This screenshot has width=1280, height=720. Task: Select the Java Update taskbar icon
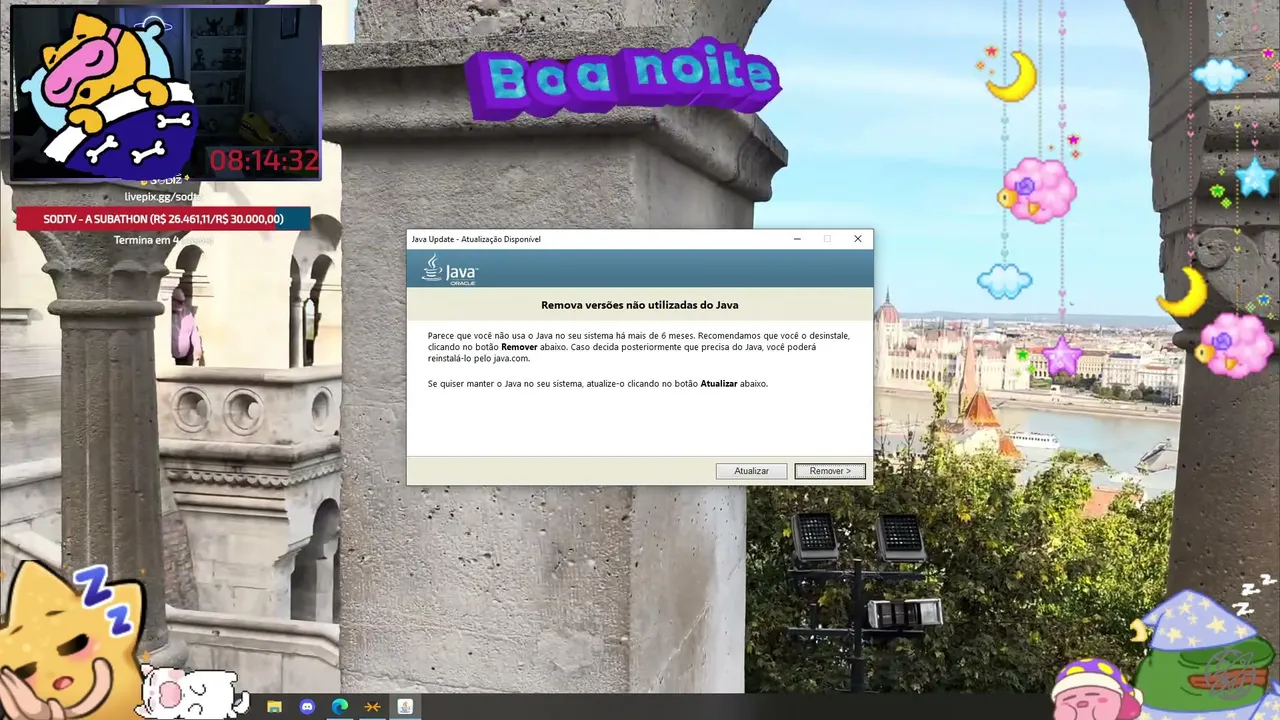pos(405,707)
